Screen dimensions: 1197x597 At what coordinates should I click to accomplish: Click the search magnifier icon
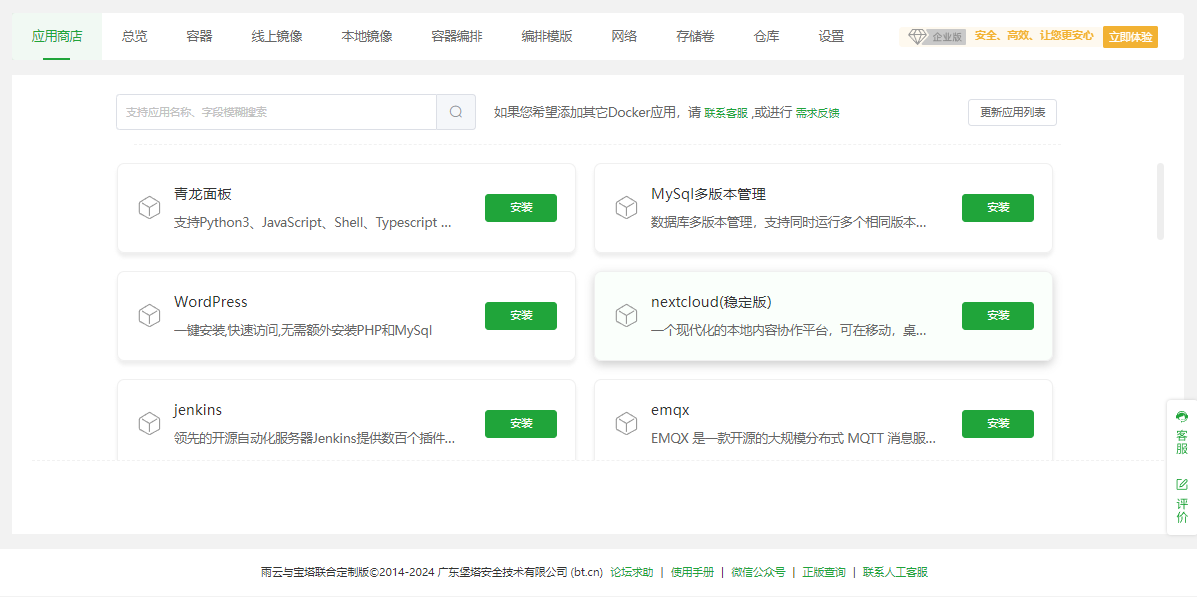coord(455,112)
